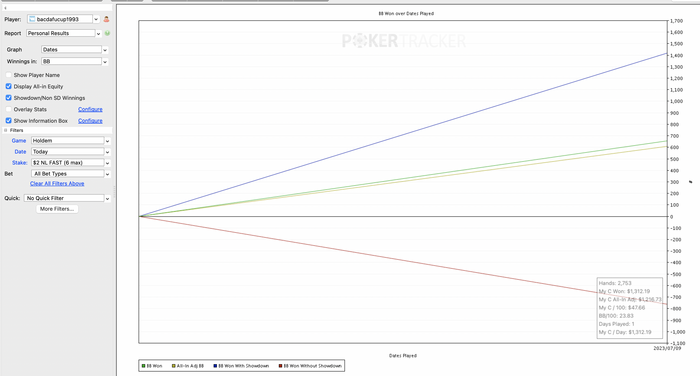Enable the Overlay Stats checkbox
The width and height of the screenshot is (700, 376).
(x=8, y=109)
